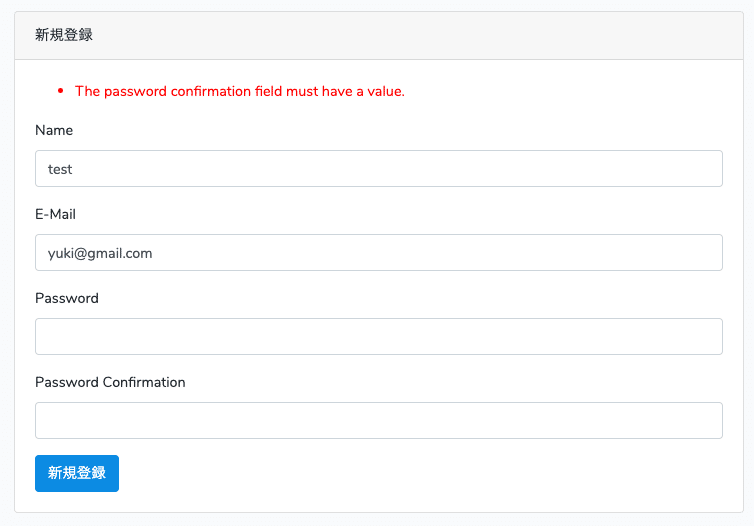Viewport: 754px width, 526px height.
Task: Click the "Name" field label
Action: pyautogui.click(x=54, y=130)
